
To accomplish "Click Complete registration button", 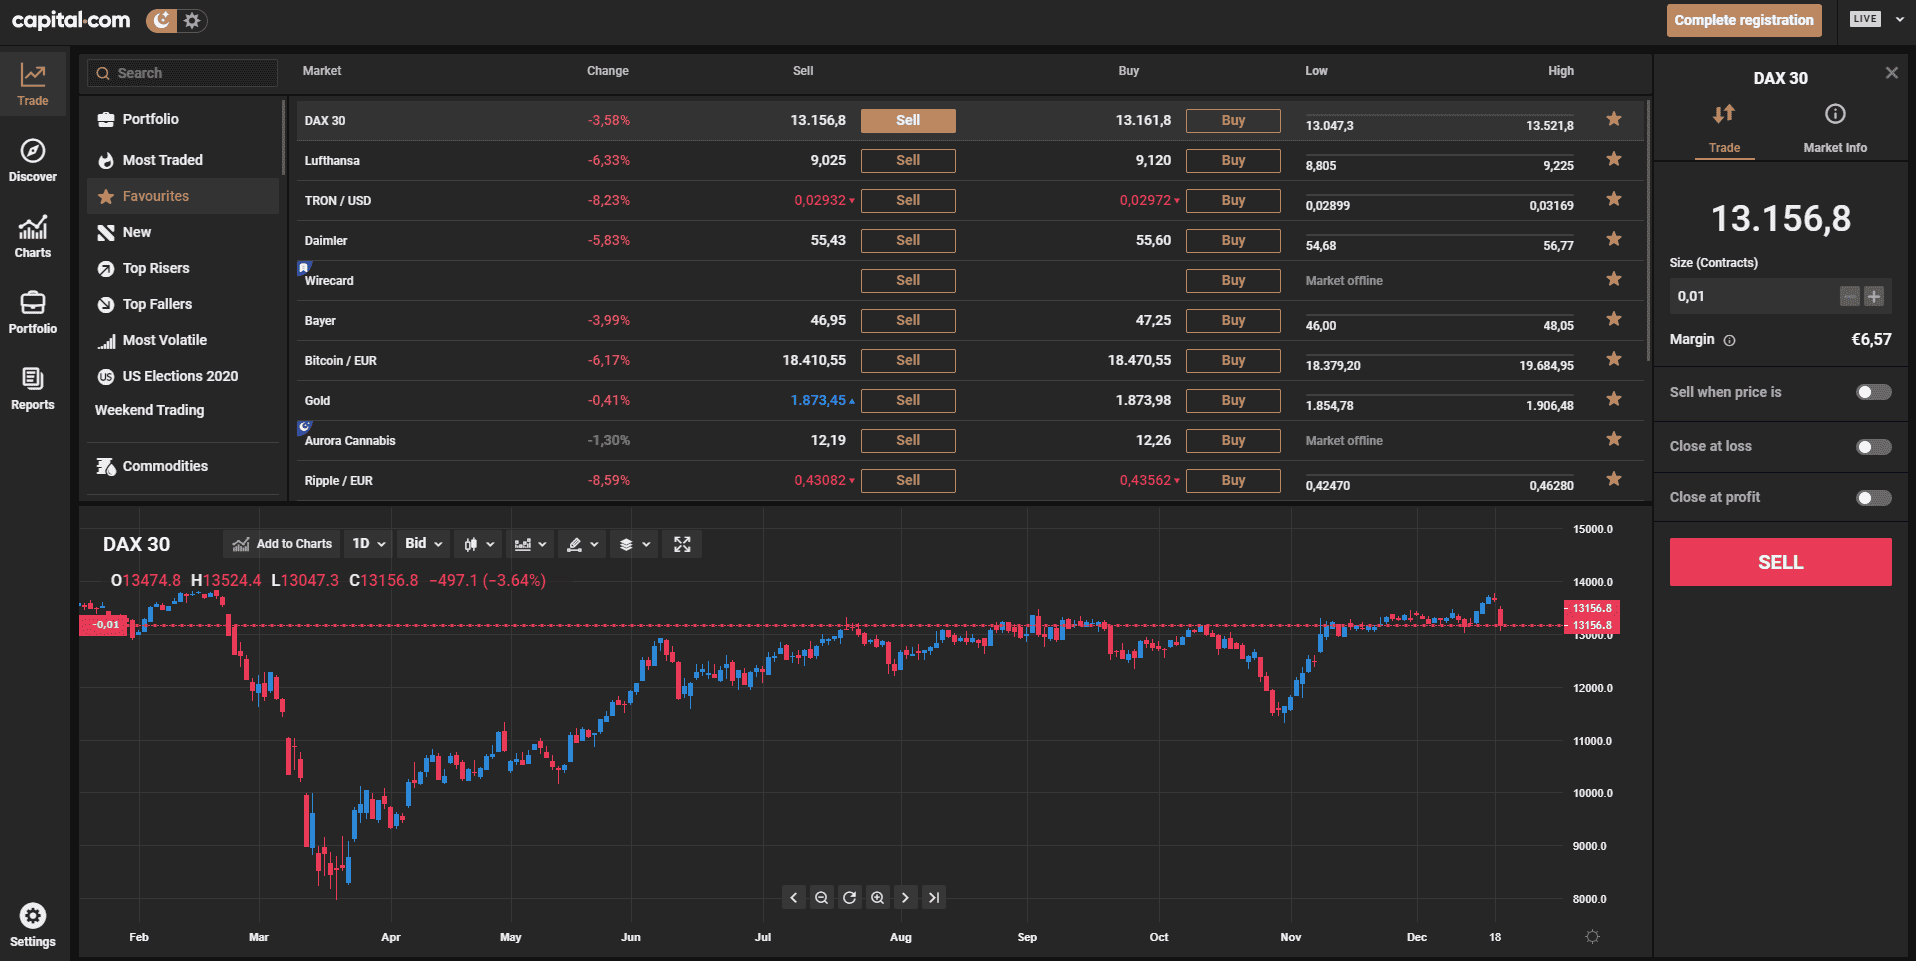I will pyautogui.click(x=1744, y=20).
